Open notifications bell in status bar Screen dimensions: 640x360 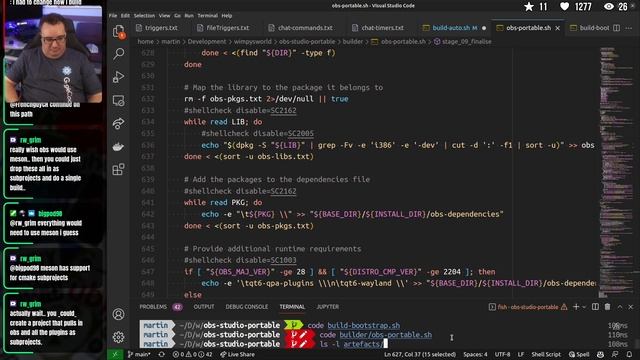[629, 354]
